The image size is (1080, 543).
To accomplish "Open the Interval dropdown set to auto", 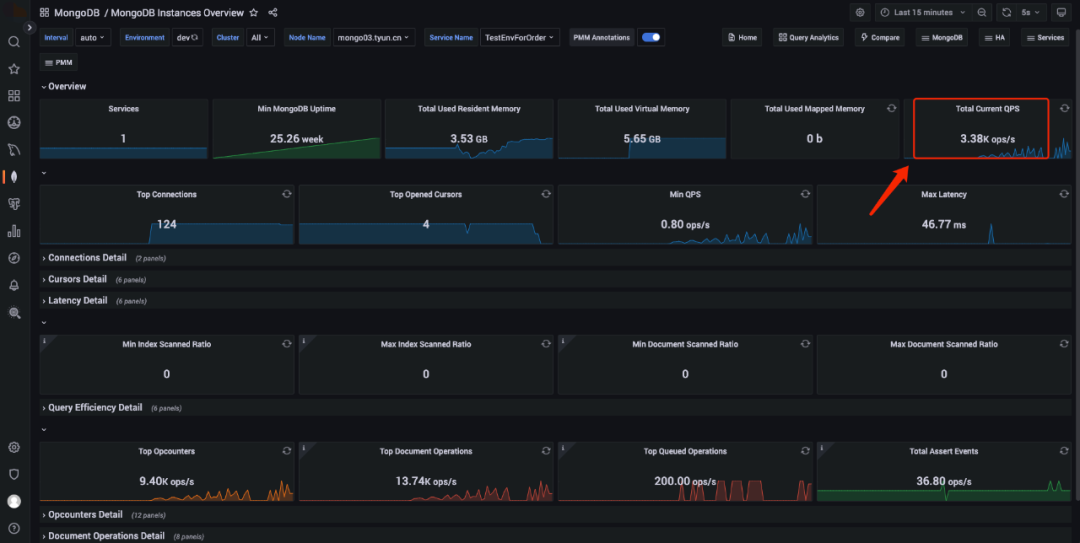I will pyautogui.click(x=91, y=37).
